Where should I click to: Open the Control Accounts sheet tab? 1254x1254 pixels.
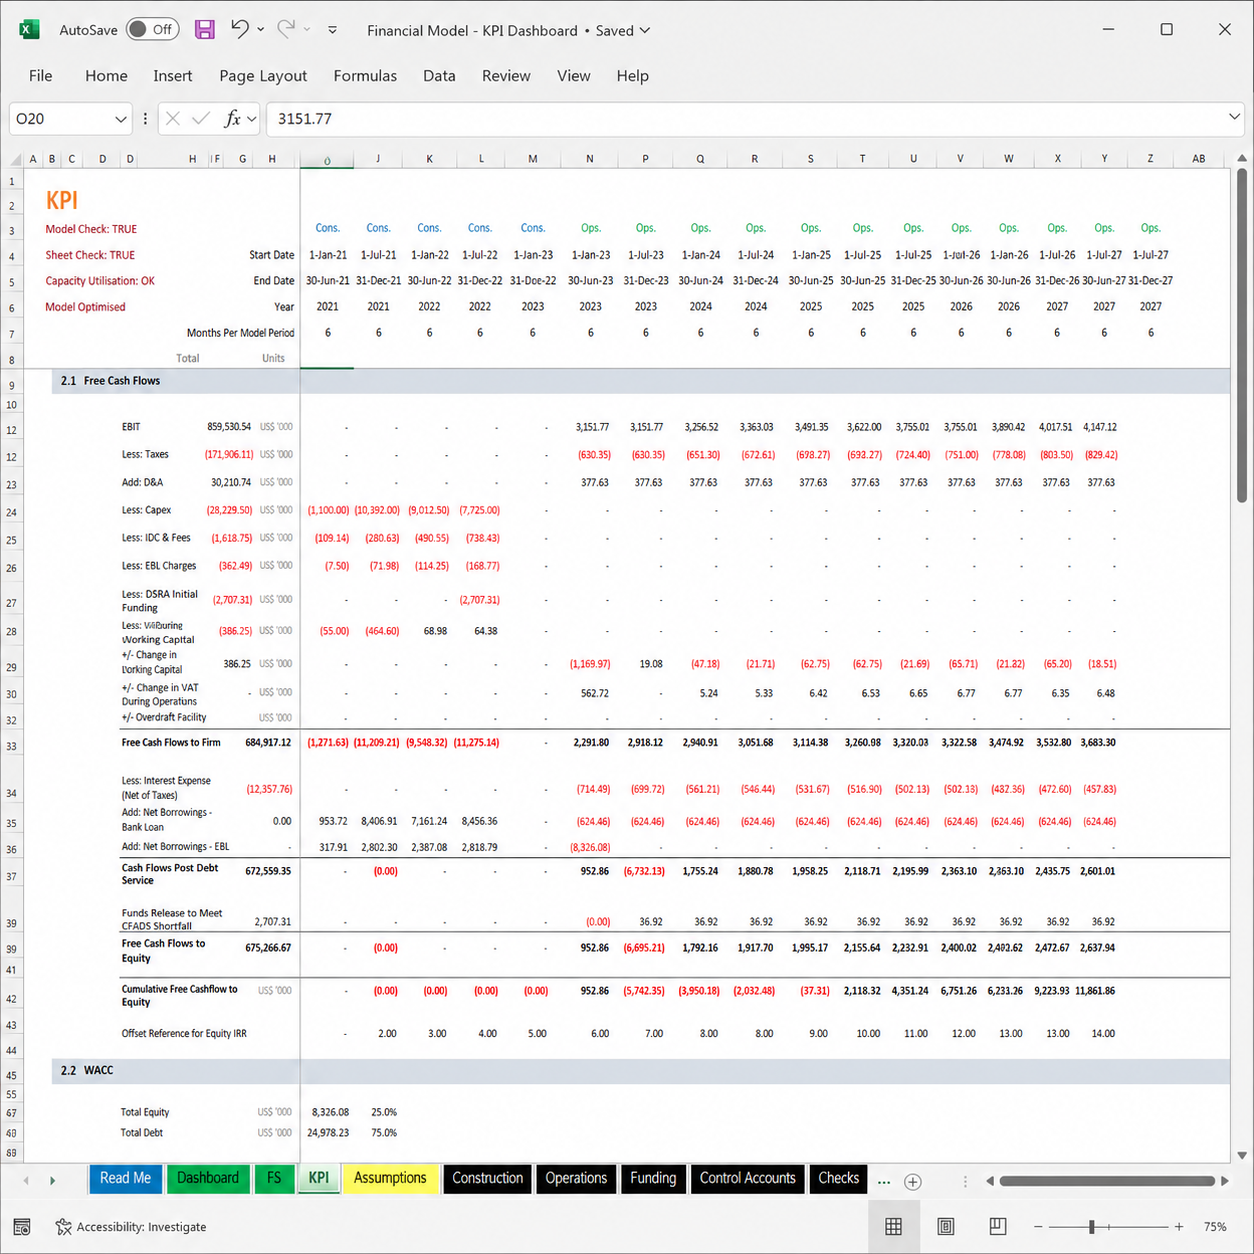tap(747, 1178)
